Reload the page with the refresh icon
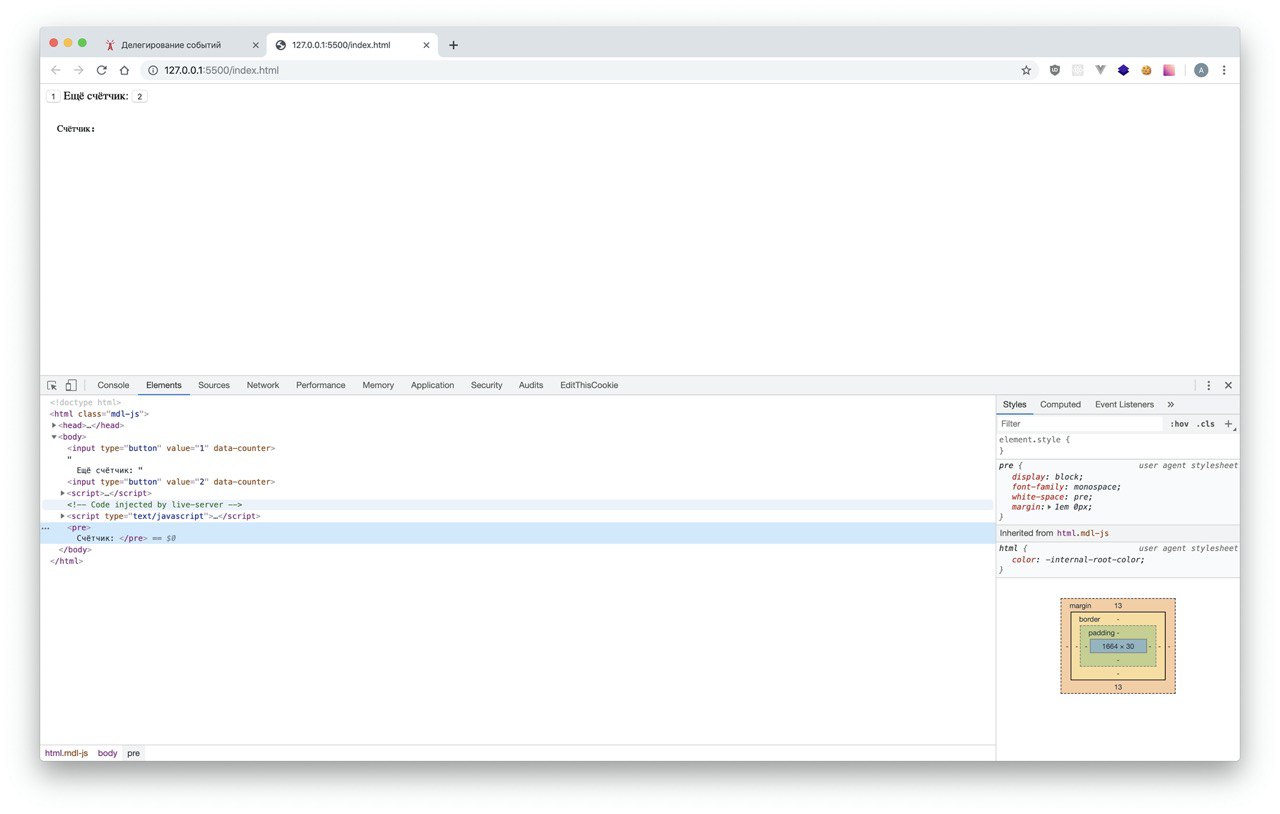Image resolution: width=1280 pixels, height=814 pixels. click(101, 70)
